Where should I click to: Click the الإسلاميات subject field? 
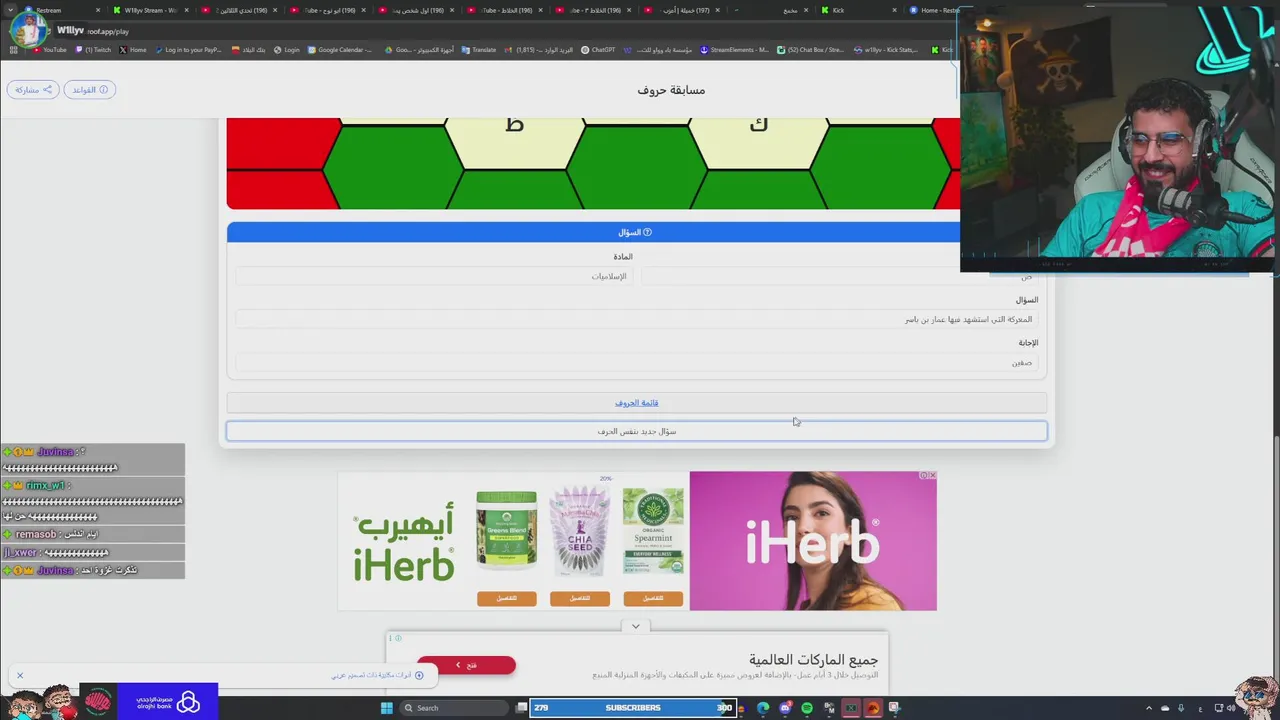(434, 276)
